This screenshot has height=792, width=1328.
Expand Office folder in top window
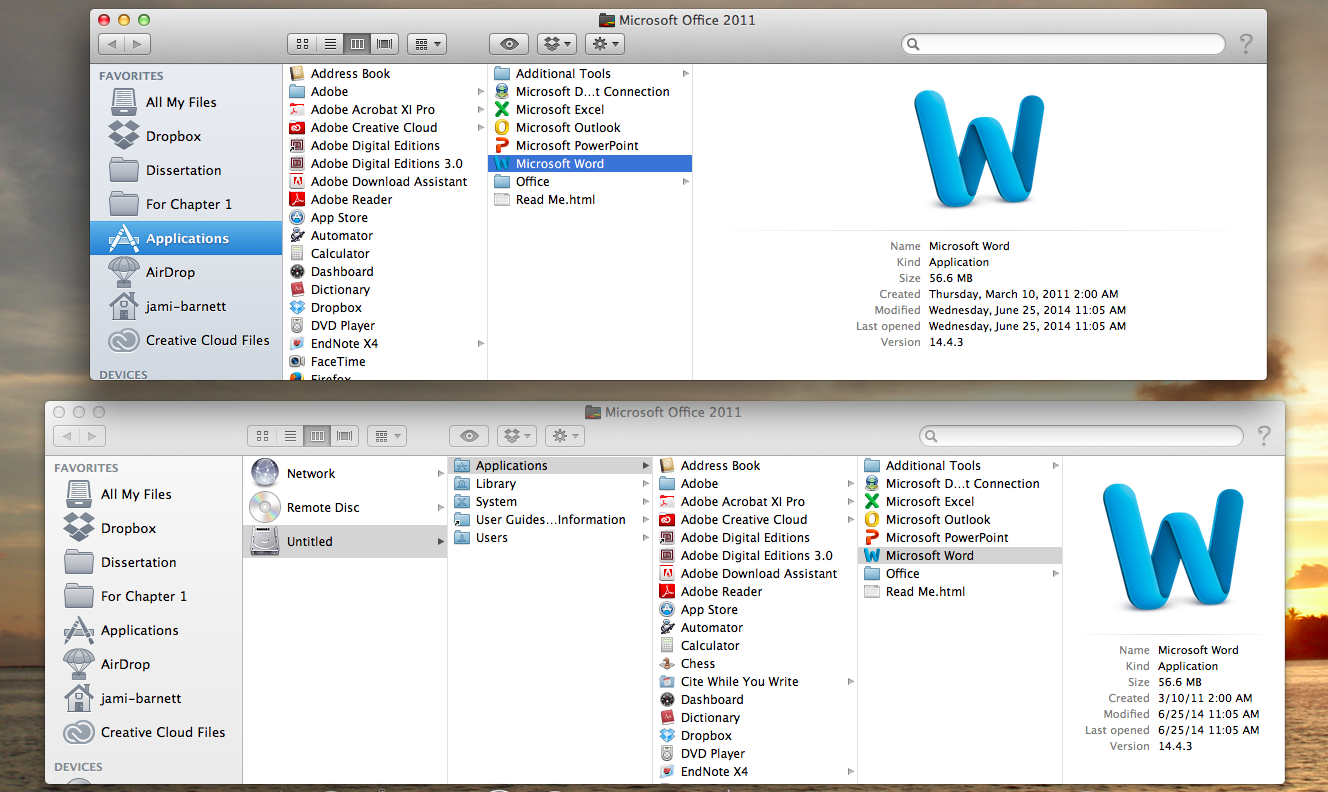[x=686, y=182]
